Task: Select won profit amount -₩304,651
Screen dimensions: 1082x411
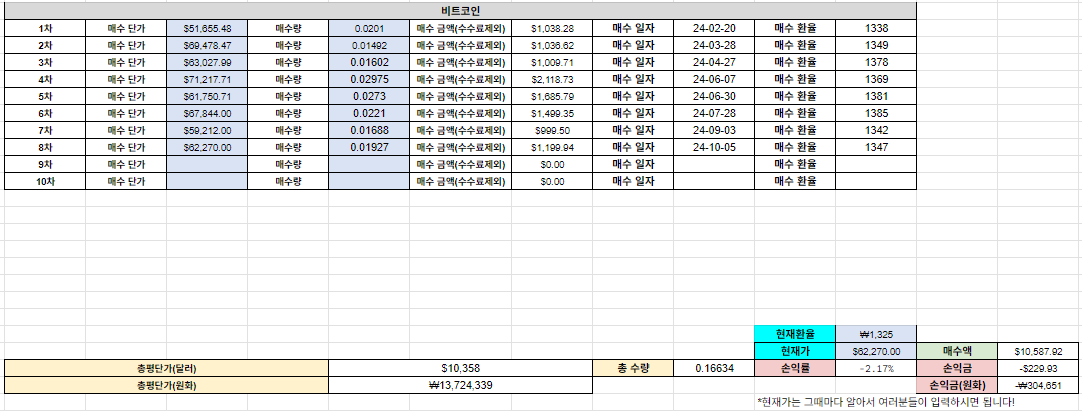Action: point(1039,385)
